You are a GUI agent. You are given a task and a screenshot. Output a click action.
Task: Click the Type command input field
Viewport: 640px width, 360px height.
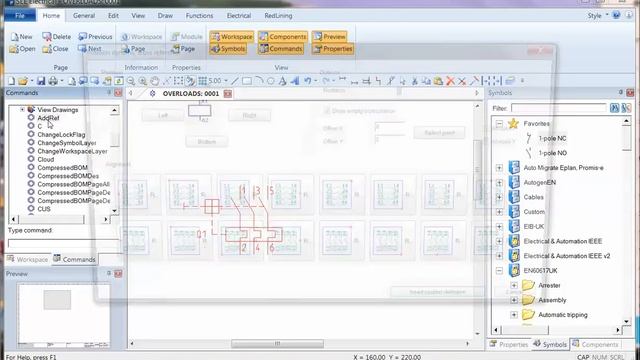pyautogui.click(x=63, y=244)
